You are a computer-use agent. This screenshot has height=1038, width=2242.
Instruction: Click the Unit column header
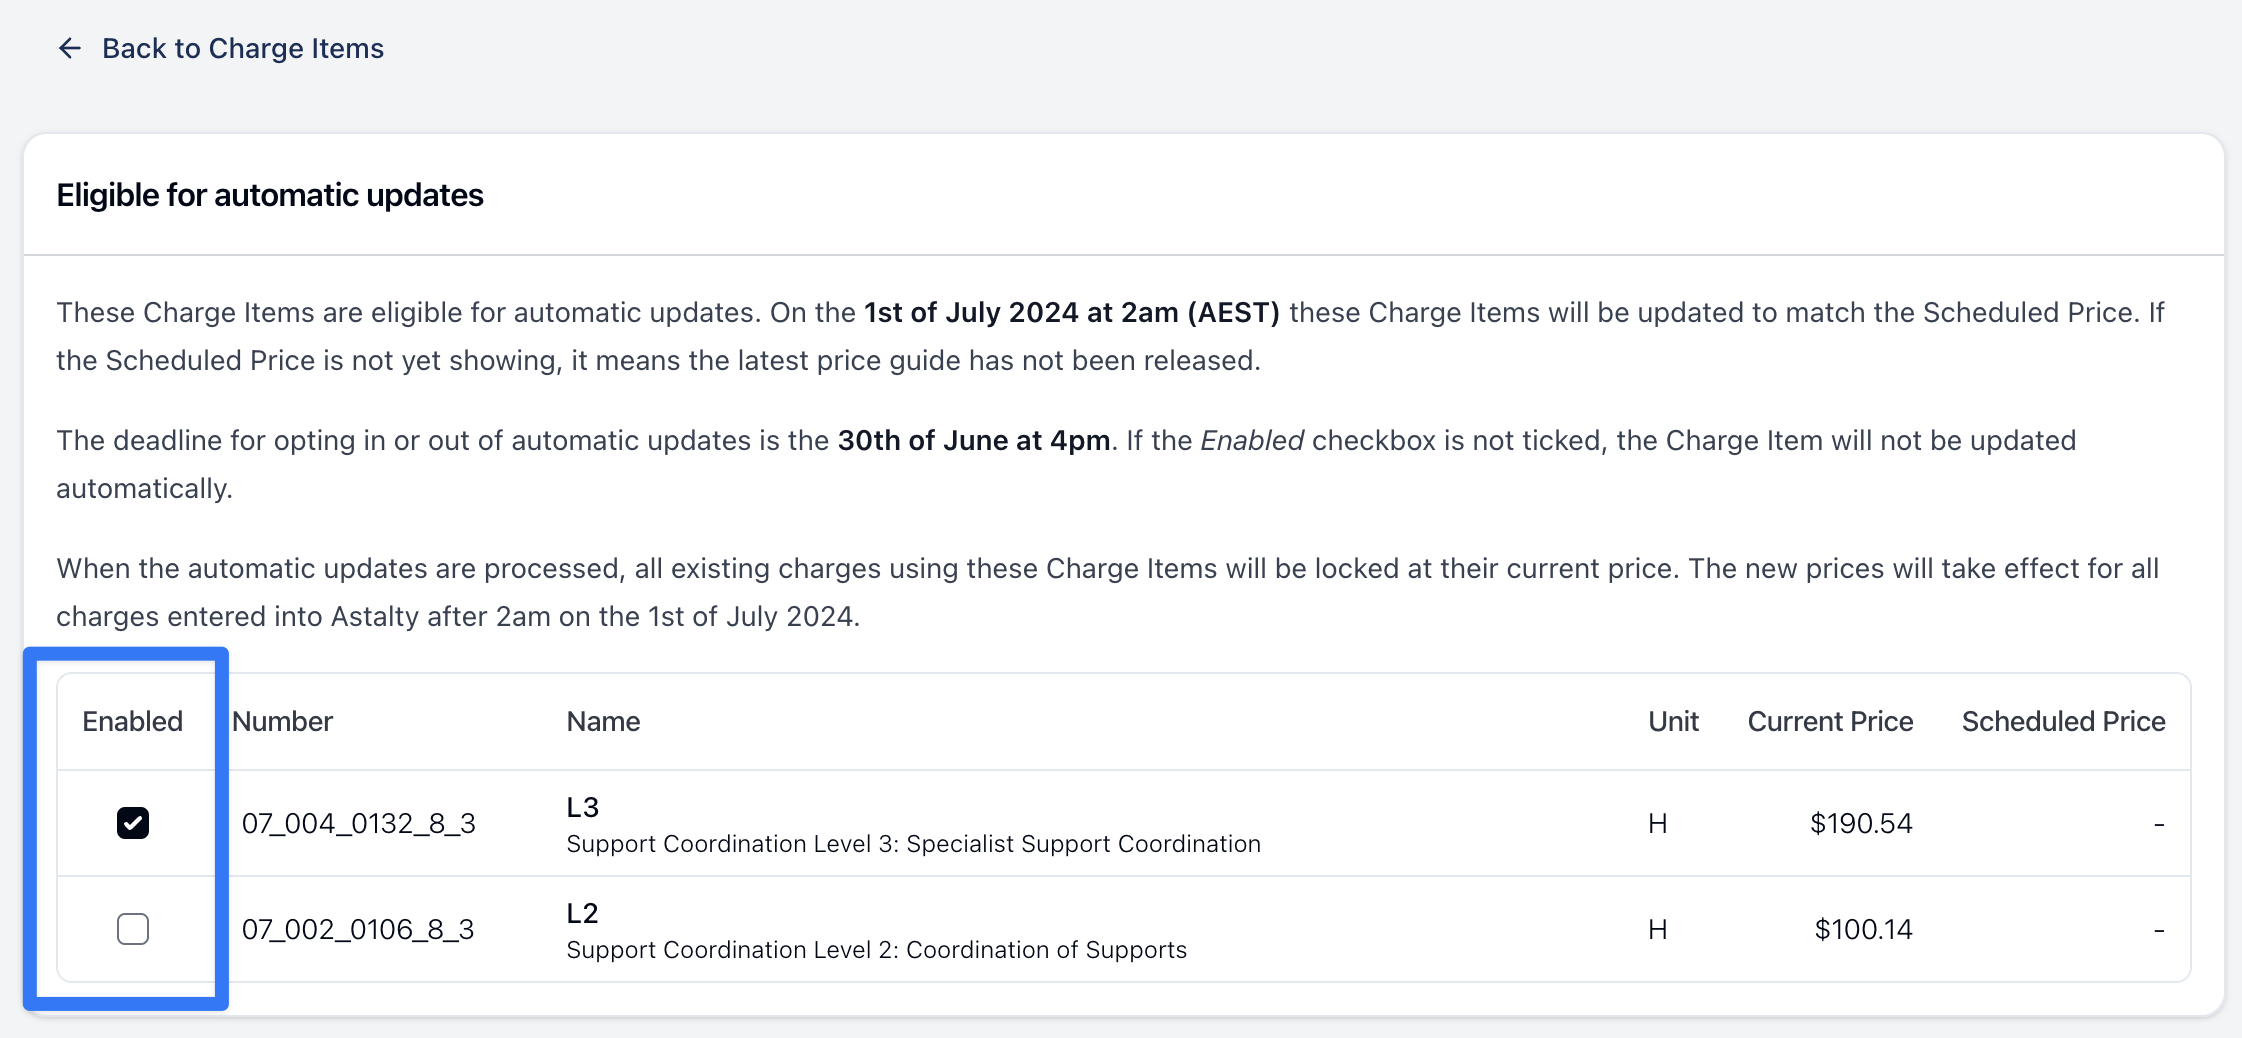pos(1673,721)
